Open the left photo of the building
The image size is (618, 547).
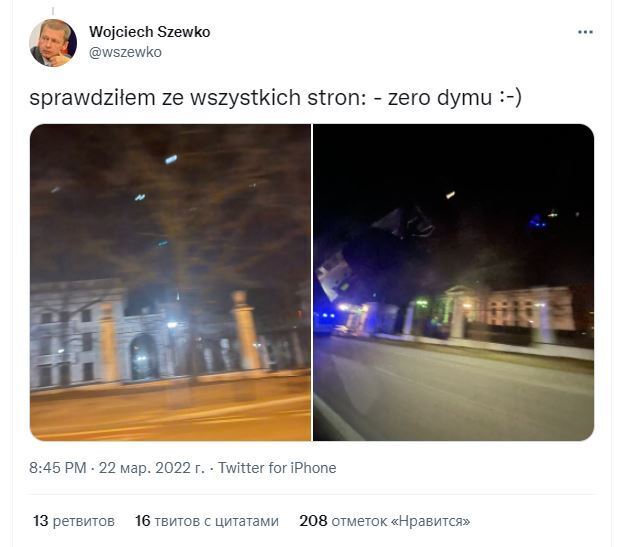pyautogui.click(x=170, y=282)
